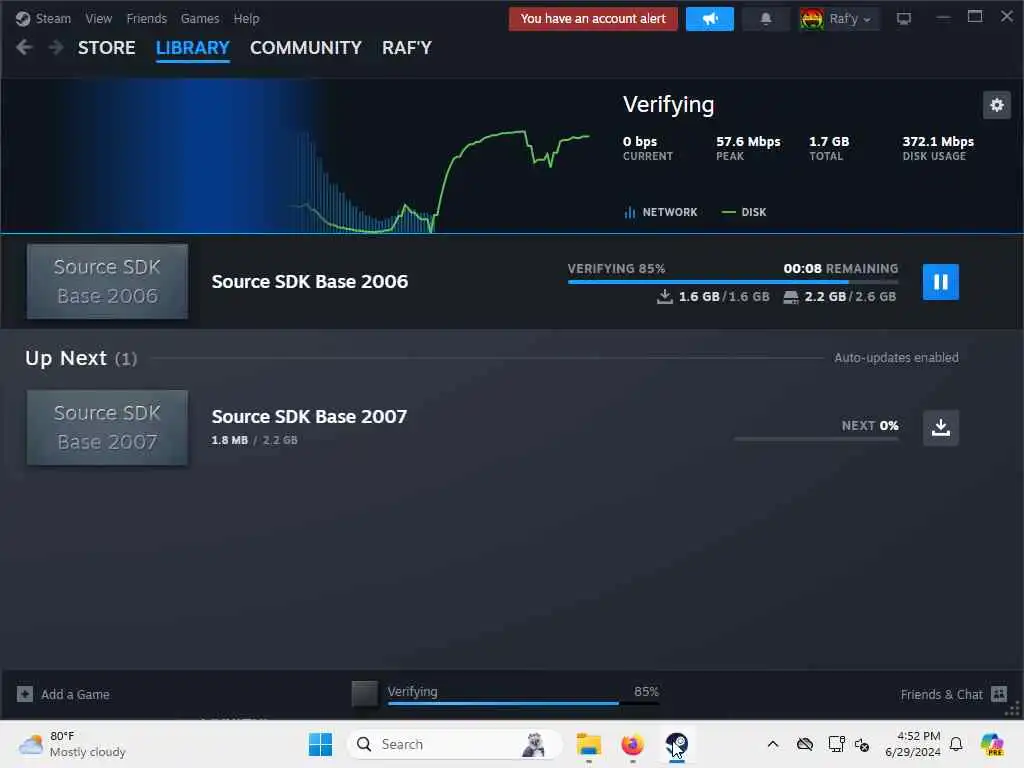Image resolution: width=1024 pixels, height=768 pixels.
Task: Expand the Raf'y account dropdown
Action: point(839,19)
